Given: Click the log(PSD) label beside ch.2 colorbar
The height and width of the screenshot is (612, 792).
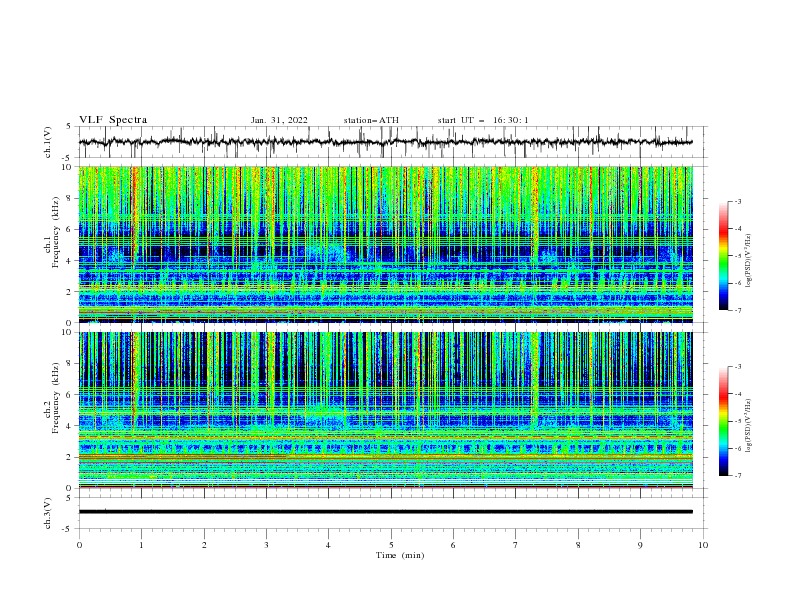Looking at the screenshot, I should pos(749,425).
